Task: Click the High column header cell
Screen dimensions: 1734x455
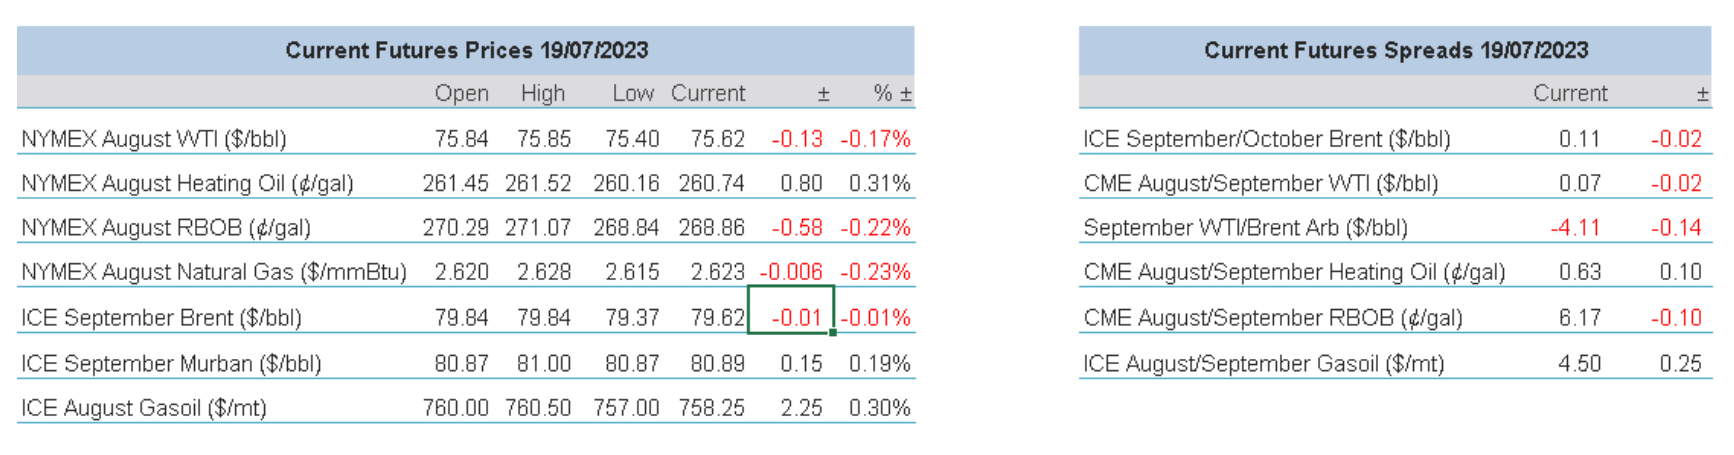Action: pos(543,93)
